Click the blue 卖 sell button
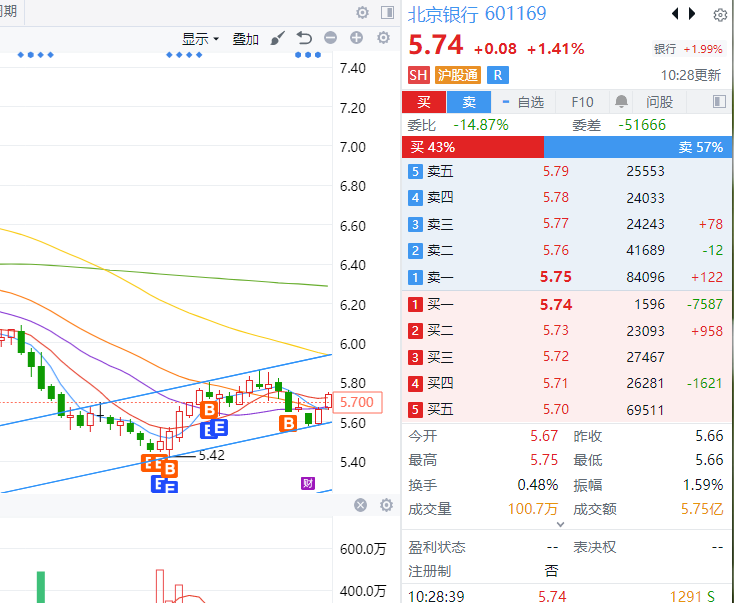Viewport: 734px width, 603px height. pos(469,102)
